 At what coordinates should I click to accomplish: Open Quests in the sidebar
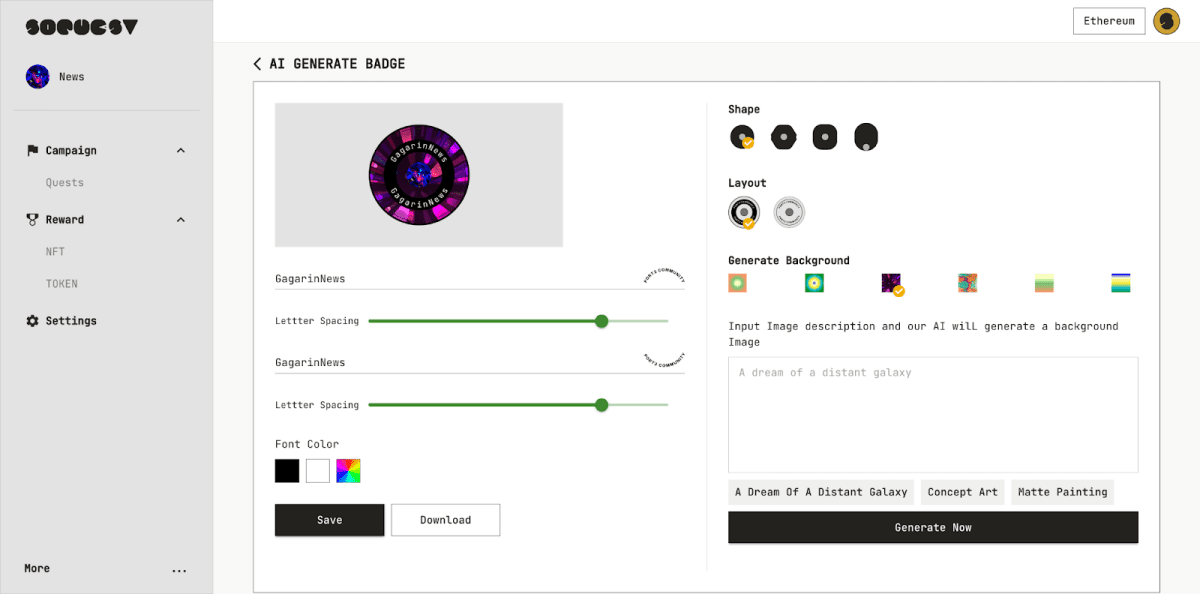(x=65, y=183)
